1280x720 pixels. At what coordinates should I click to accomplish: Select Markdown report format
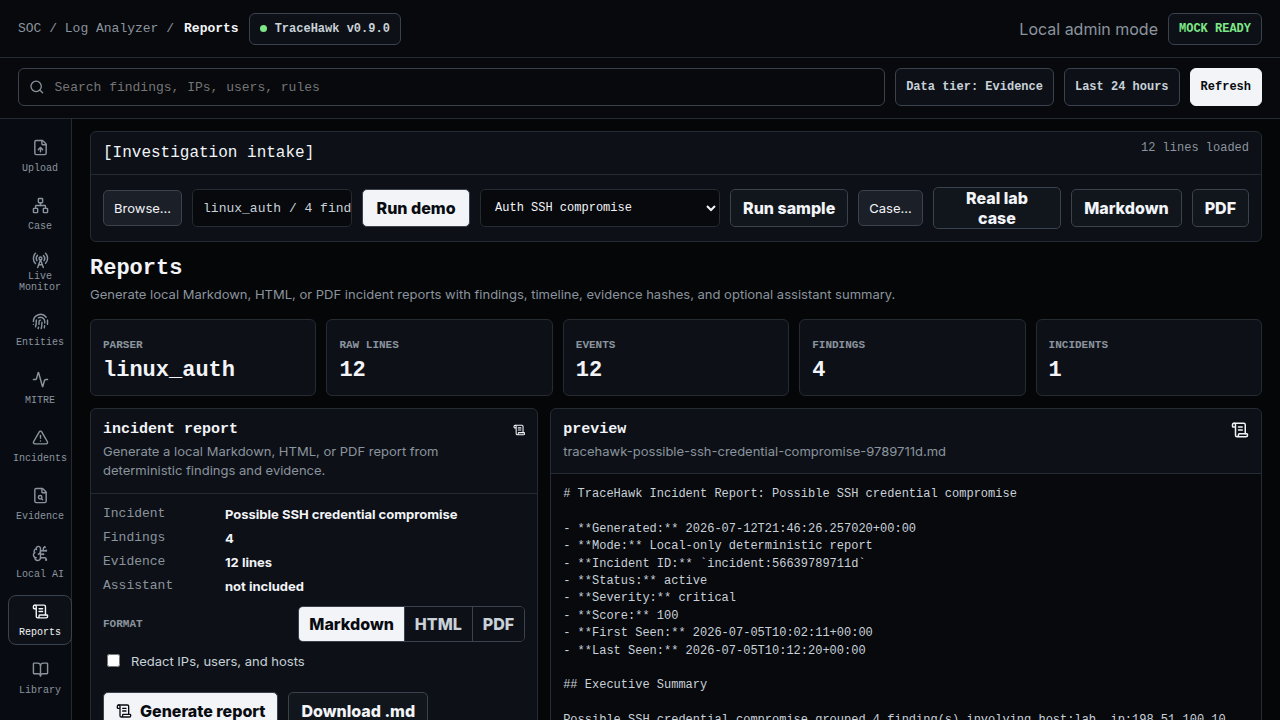pos(351,624)
